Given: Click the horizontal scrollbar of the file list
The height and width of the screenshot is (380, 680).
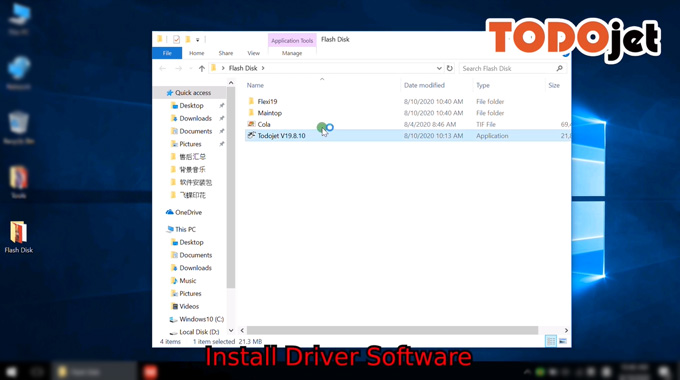Looking at the screenshot, I should point(392,331).
